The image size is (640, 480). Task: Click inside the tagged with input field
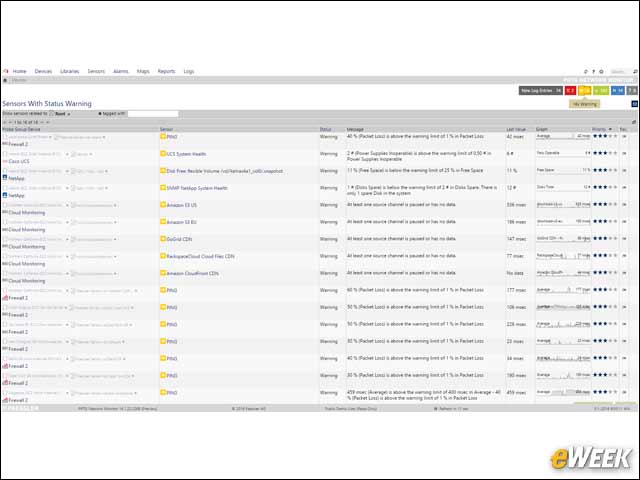(153, 114)
